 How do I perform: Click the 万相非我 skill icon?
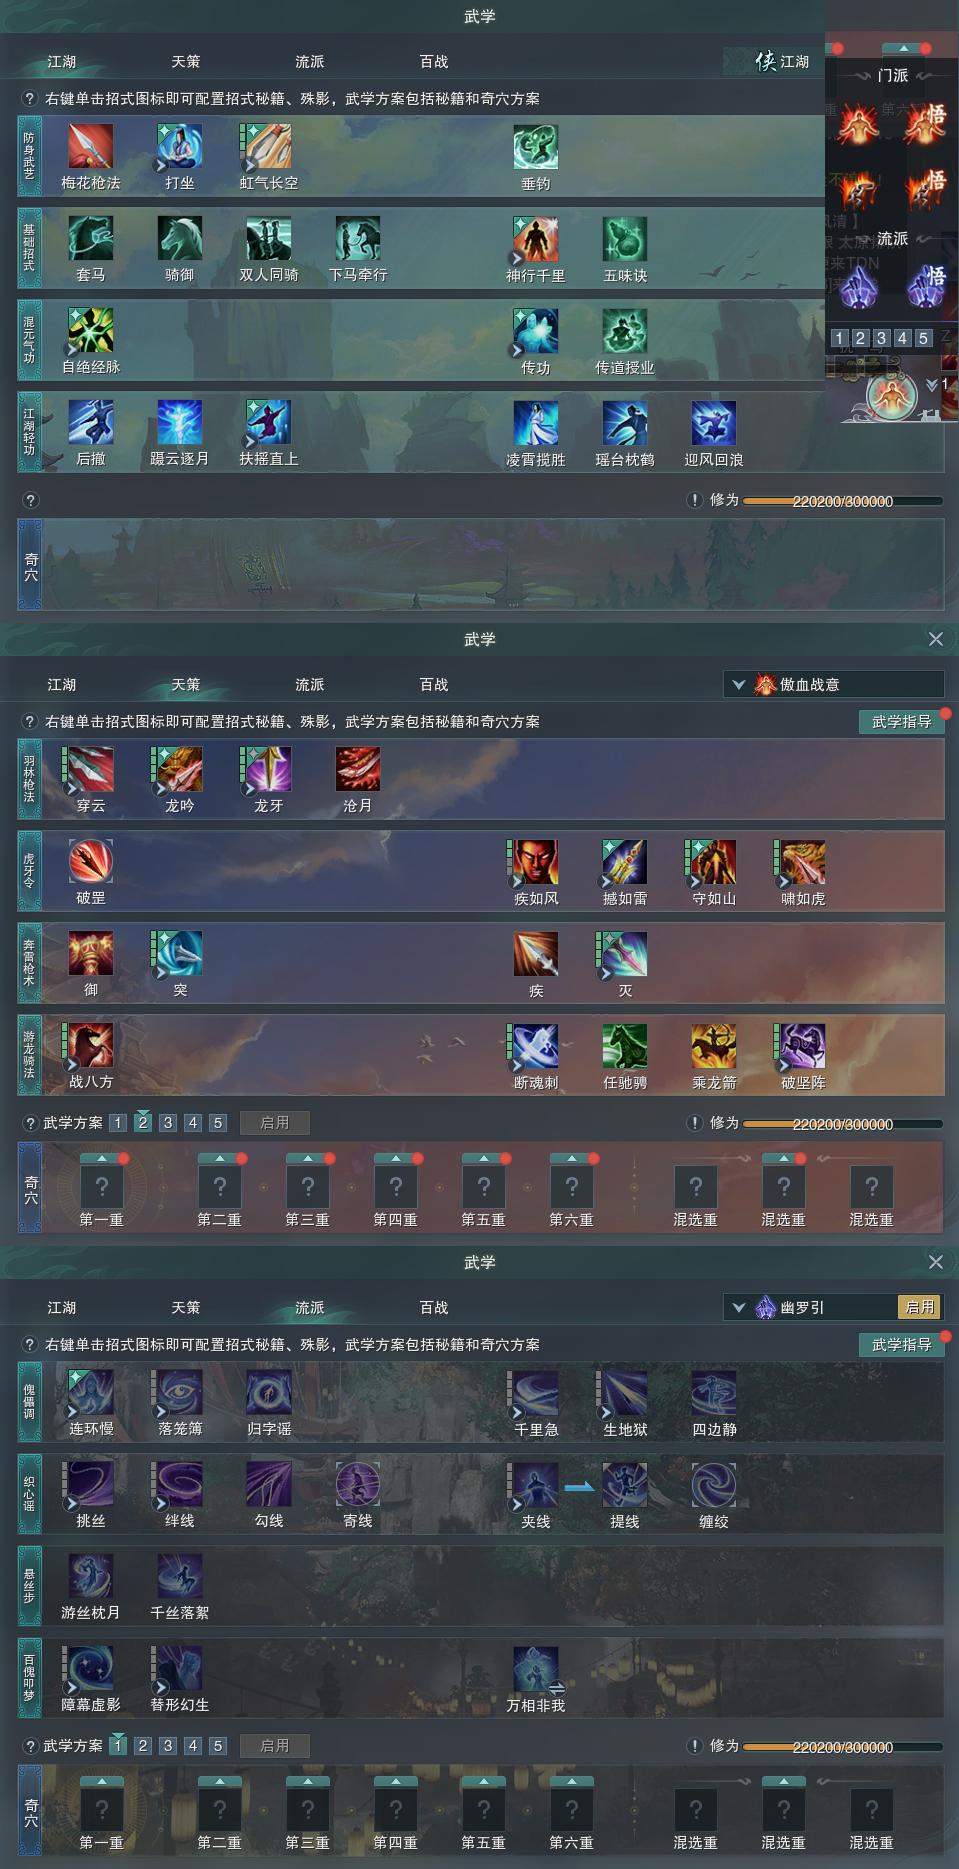(x=536, y=1670)
